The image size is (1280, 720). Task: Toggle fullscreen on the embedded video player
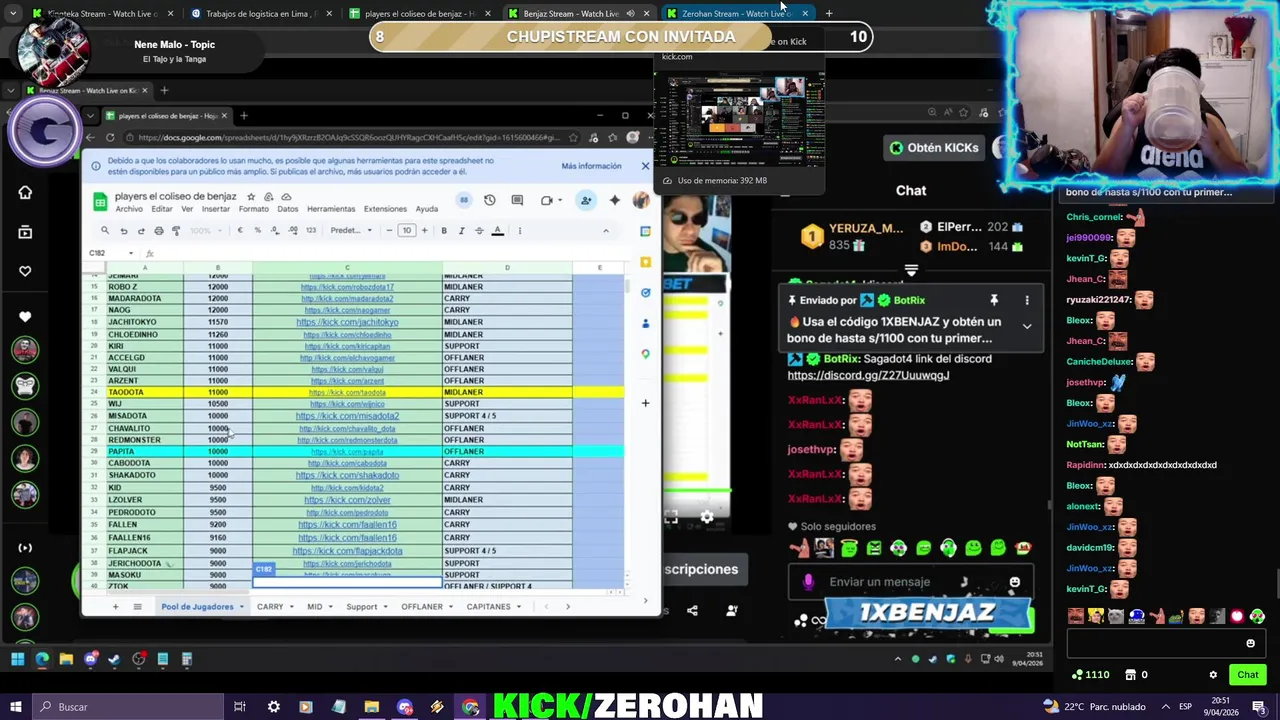(x=671, y=517)
